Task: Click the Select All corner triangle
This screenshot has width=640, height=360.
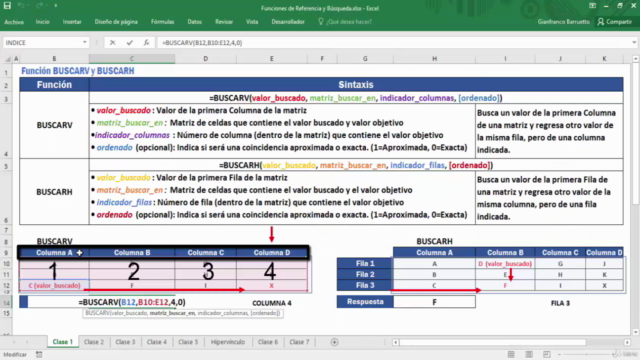Action: click(x=7, y=59)
